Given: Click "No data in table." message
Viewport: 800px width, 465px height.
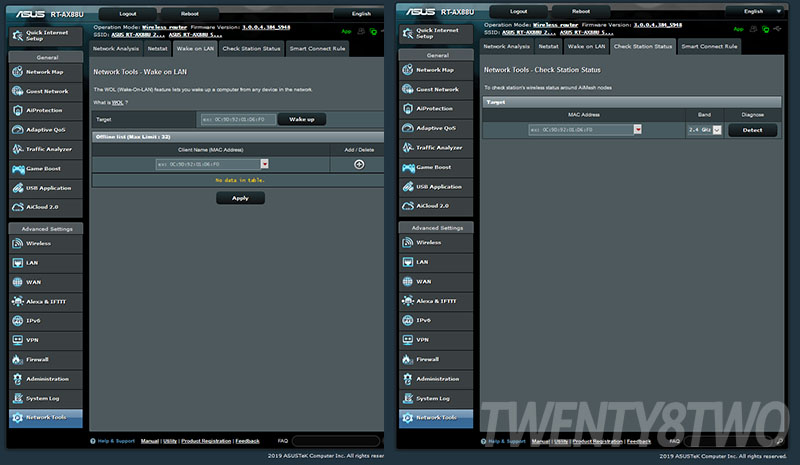Looking at the screenshot, I should coord(240,180).
